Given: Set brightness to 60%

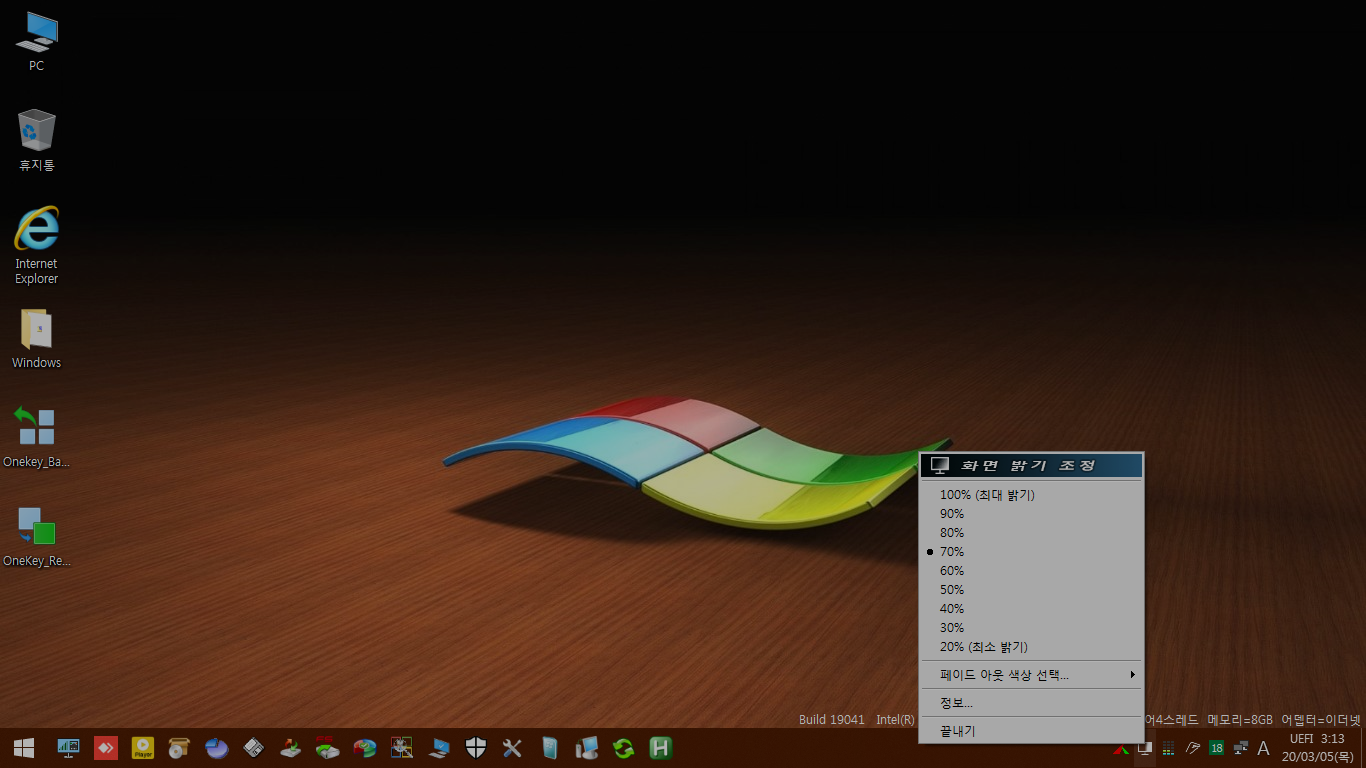Looking at the screenshot, I should click(1031, 571).
